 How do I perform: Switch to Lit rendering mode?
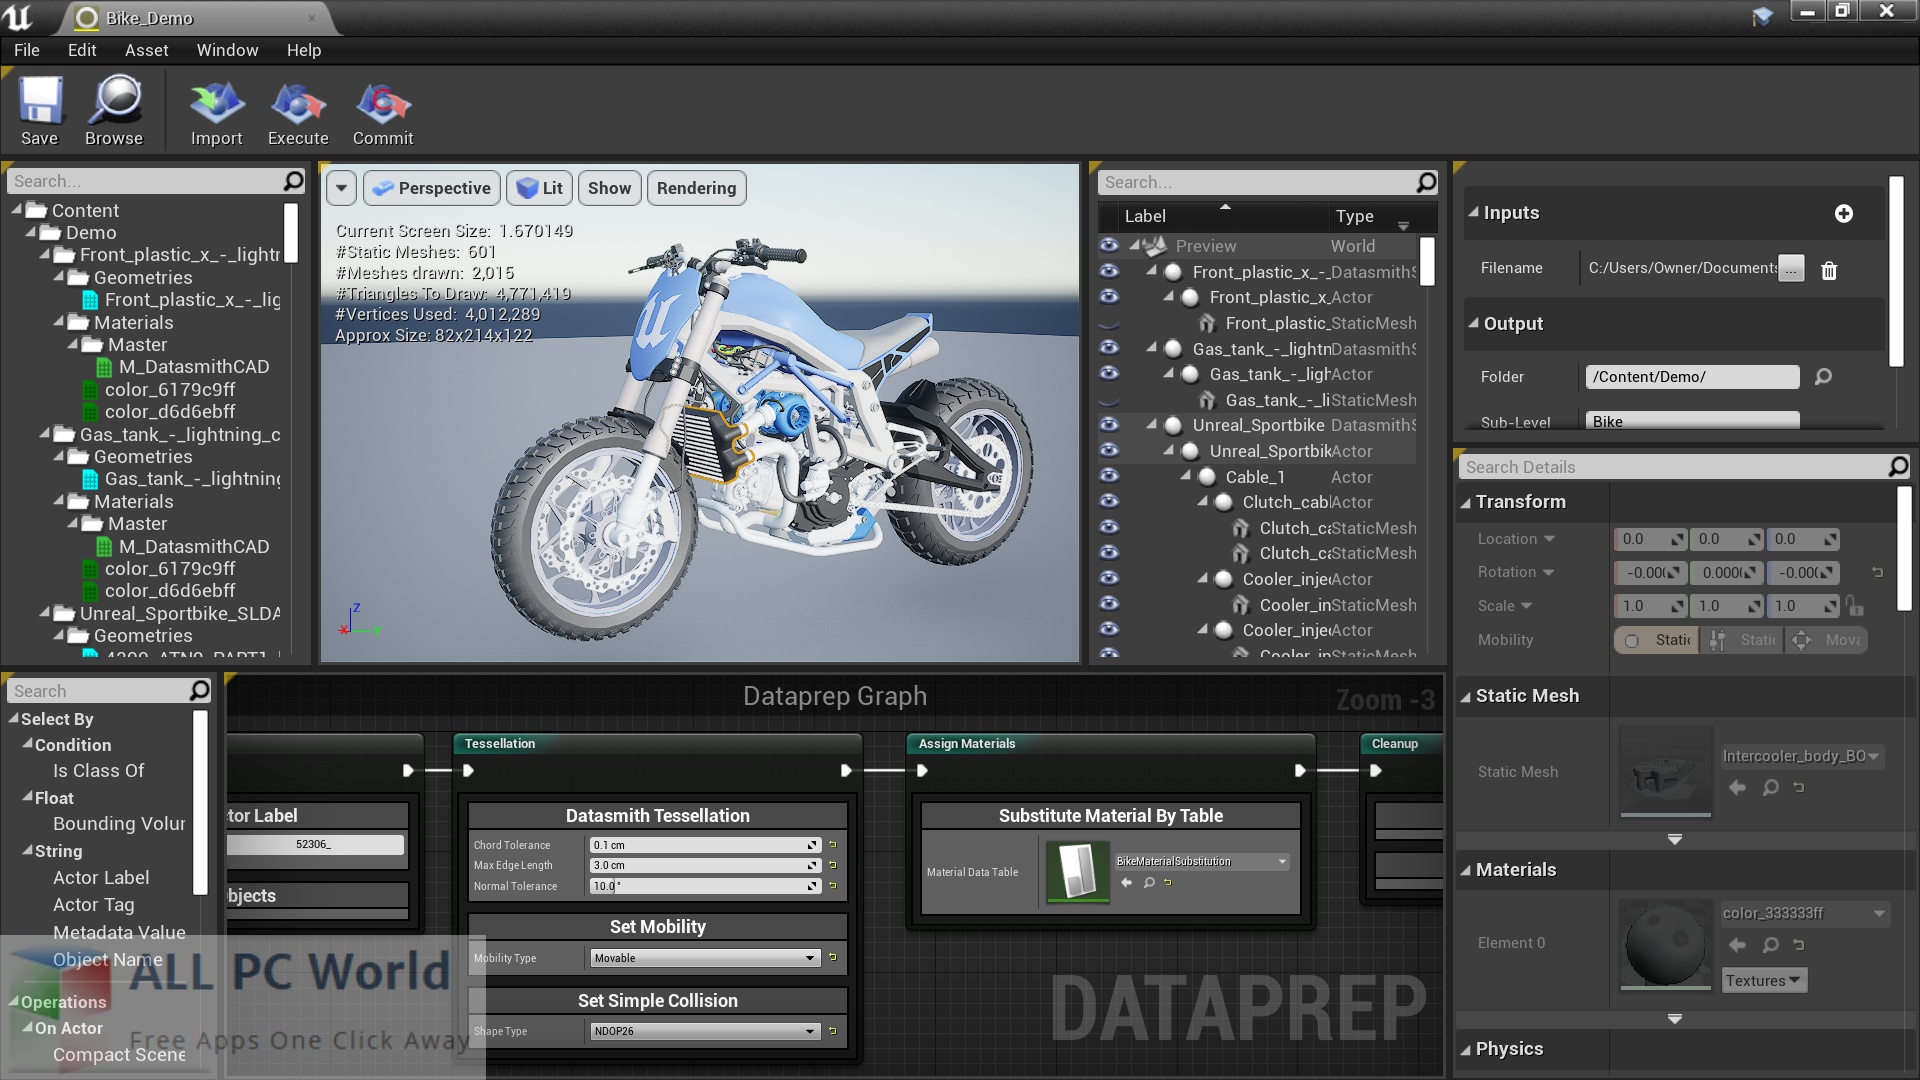pos(541,187)
